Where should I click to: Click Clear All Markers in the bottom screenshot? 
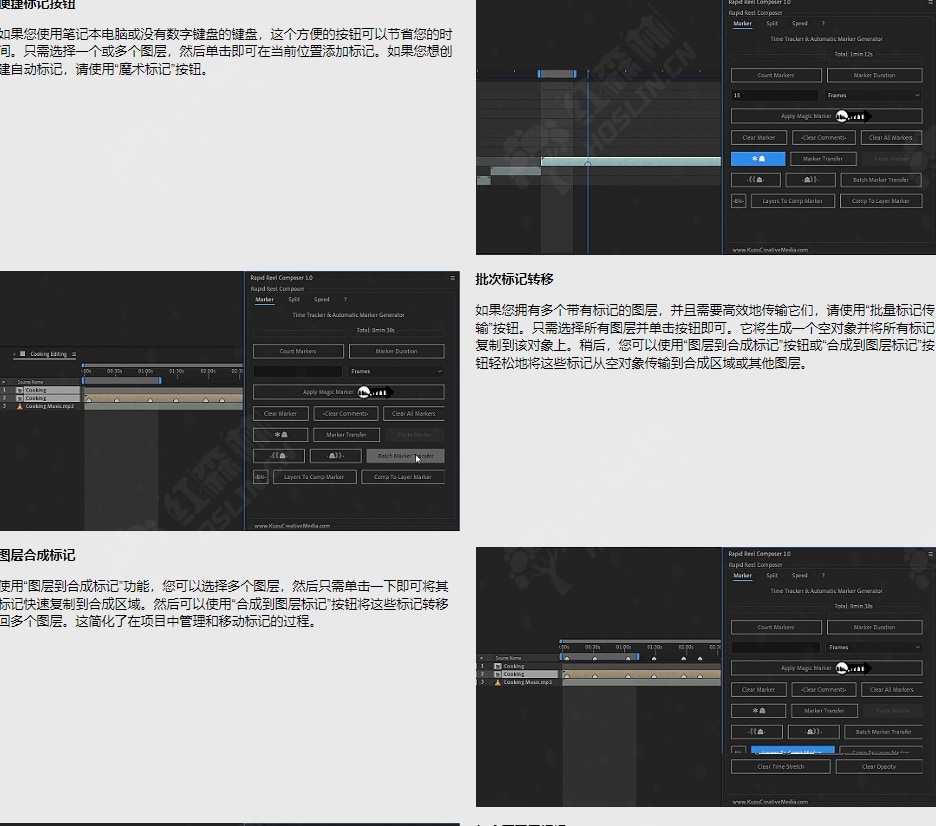tap(892, 689)
